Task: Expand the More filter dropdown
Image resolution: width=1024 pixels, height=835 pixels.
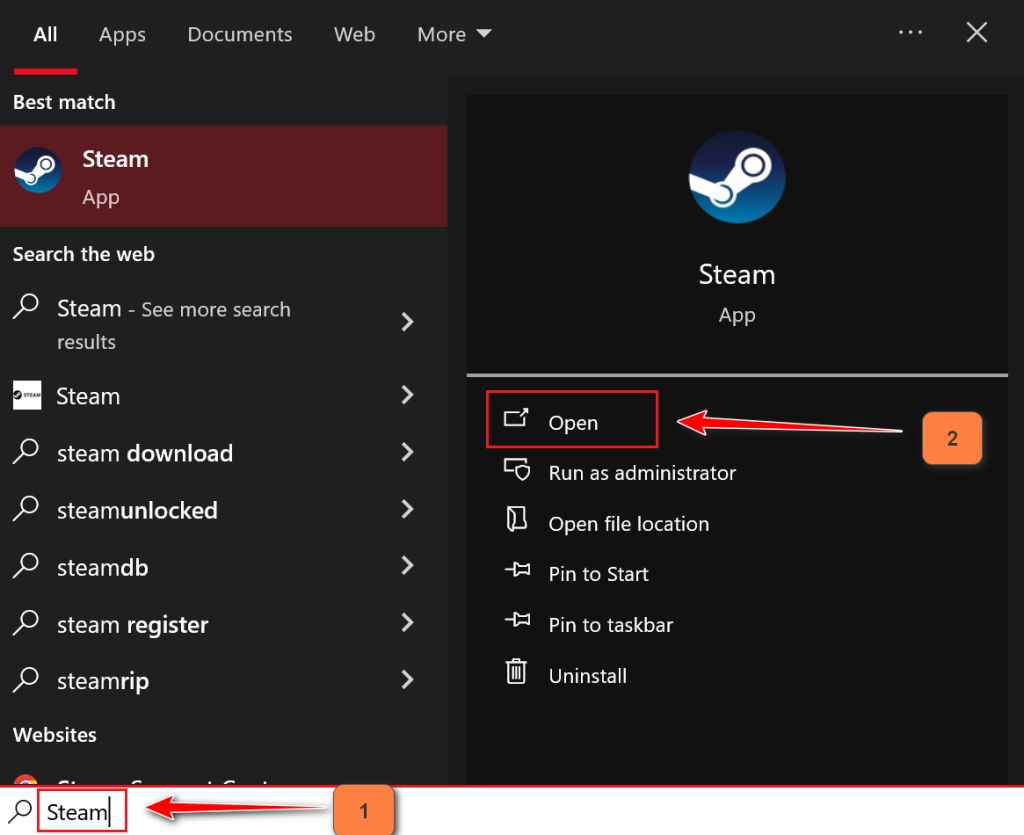Action: coord(455,34)
